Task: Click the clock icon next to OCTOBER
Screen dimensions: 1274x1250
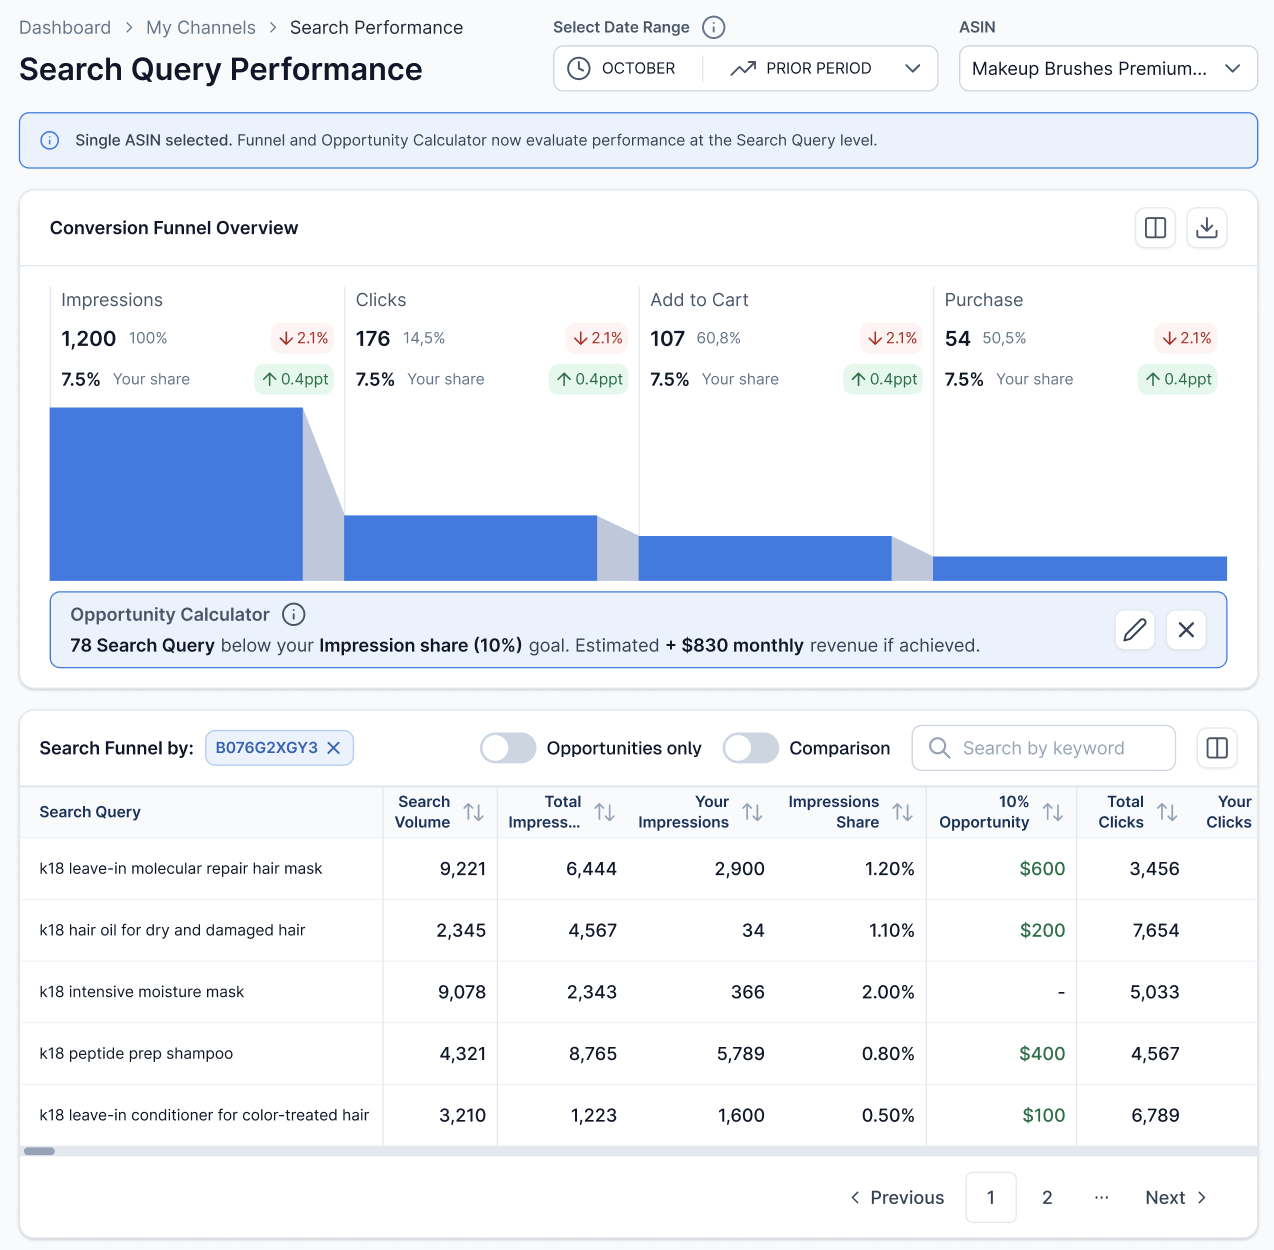Action: 578,68
